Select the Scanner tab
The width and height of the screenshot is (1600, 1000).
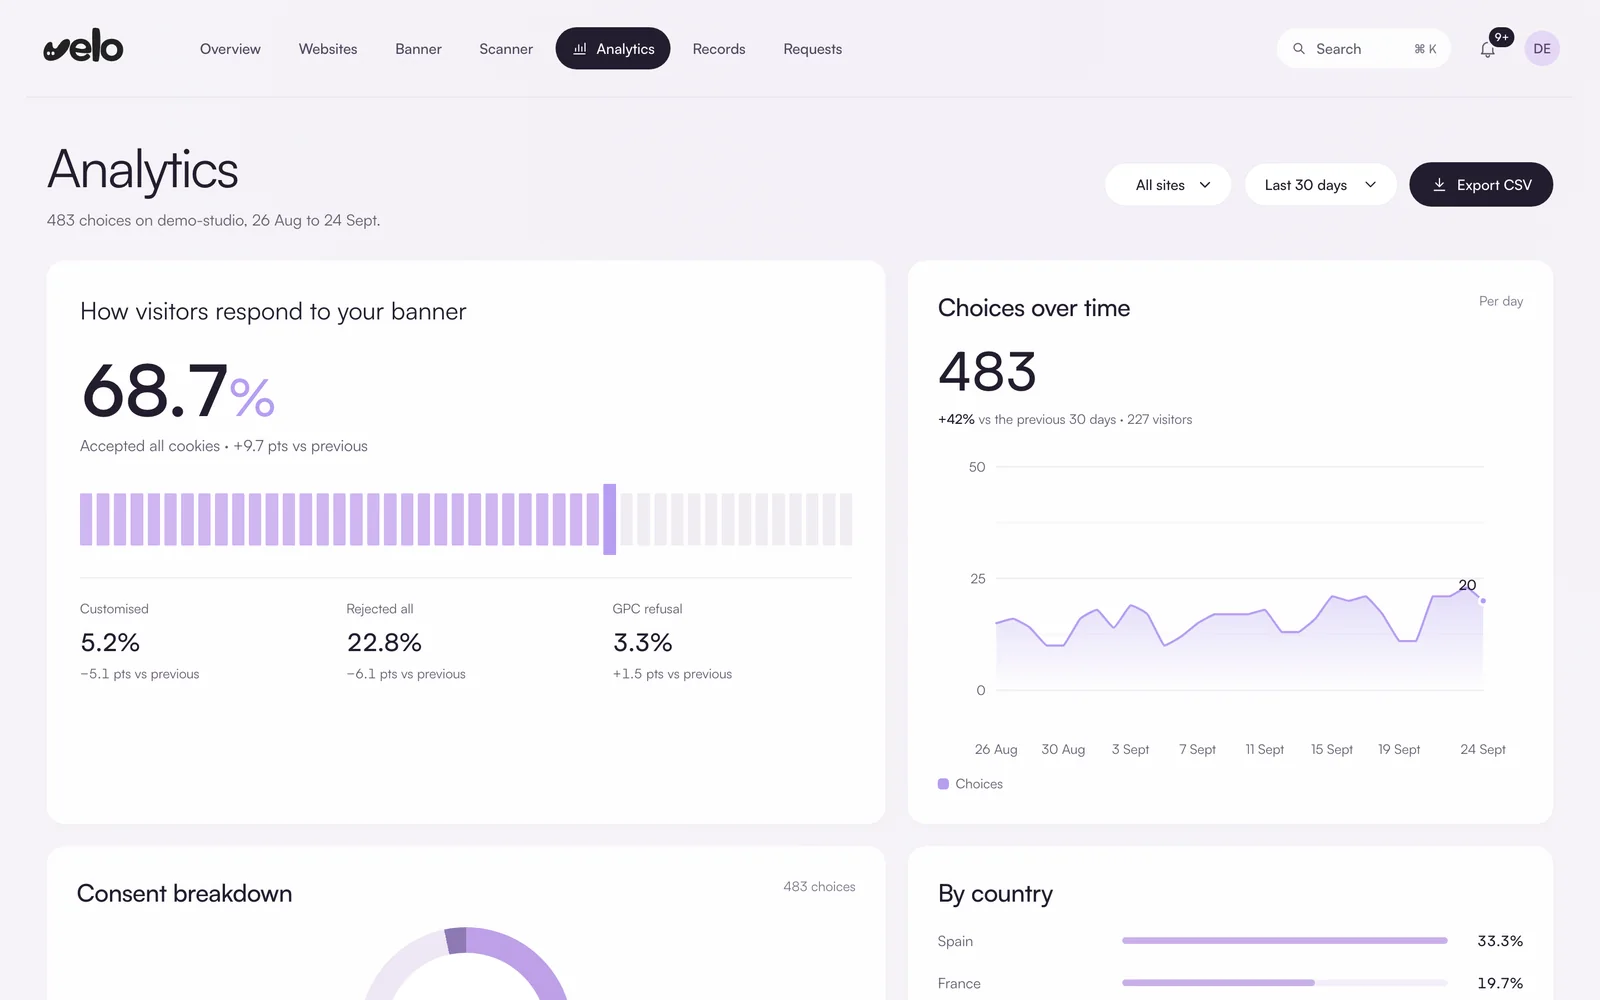(x=506, y=49)
